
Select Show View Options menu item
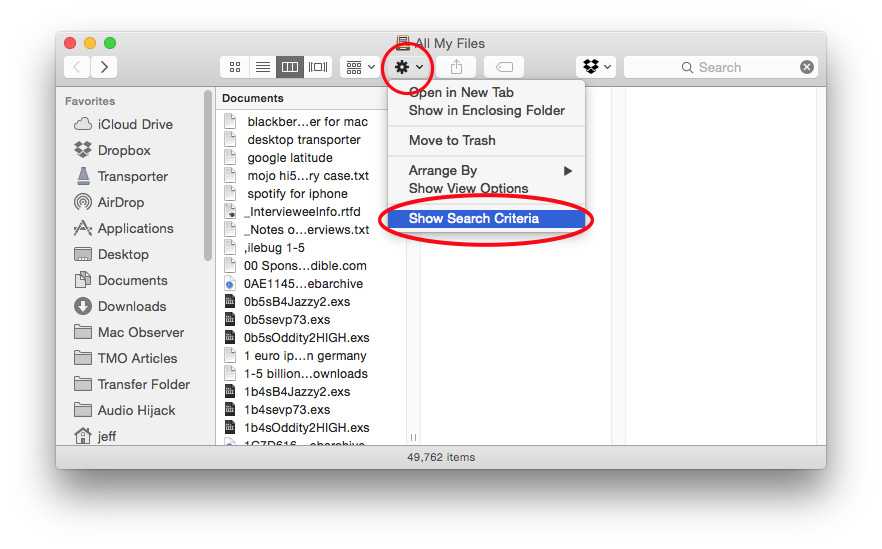click(487, 188)
